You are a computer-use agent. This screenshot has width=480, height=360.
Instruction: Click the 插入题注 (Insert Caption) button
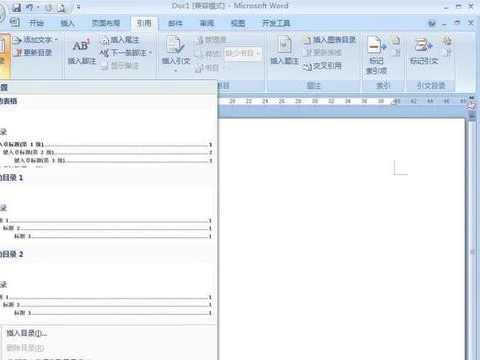tap(284, 51)
